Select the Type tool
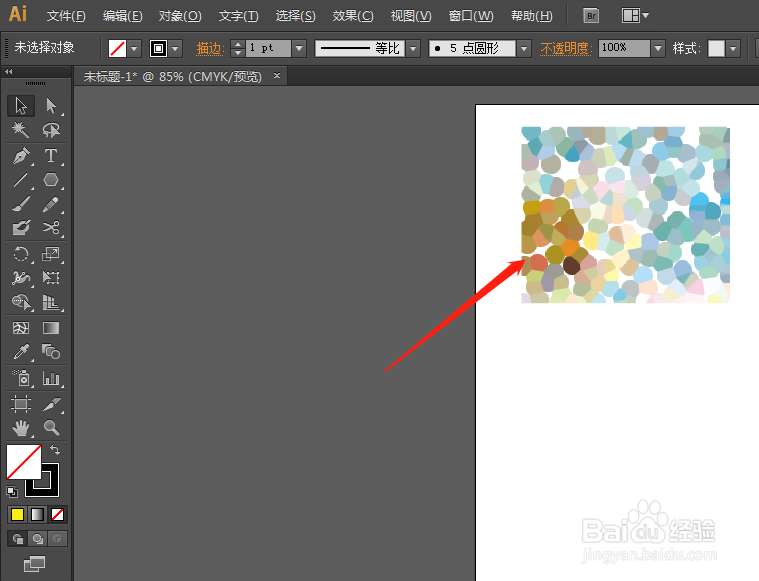This screenshot has width=759, height=581. (51, 156)
